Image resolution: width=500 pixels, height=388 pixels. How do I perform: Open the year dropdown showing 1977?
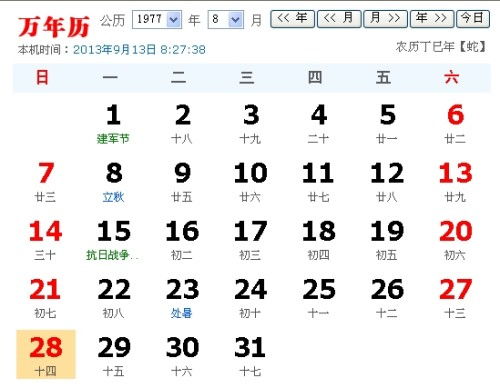pos(157,19)
